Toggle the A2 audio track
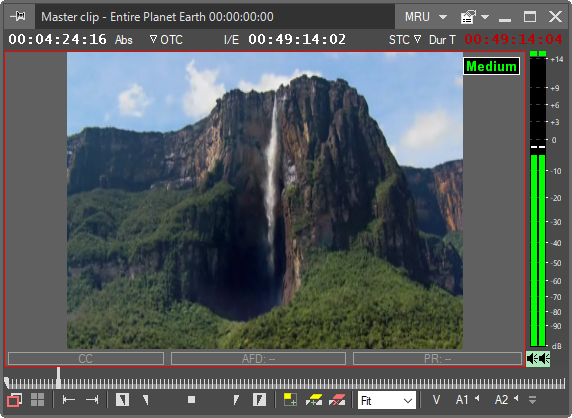Screen dimensions: 572x418 [501, 400]
